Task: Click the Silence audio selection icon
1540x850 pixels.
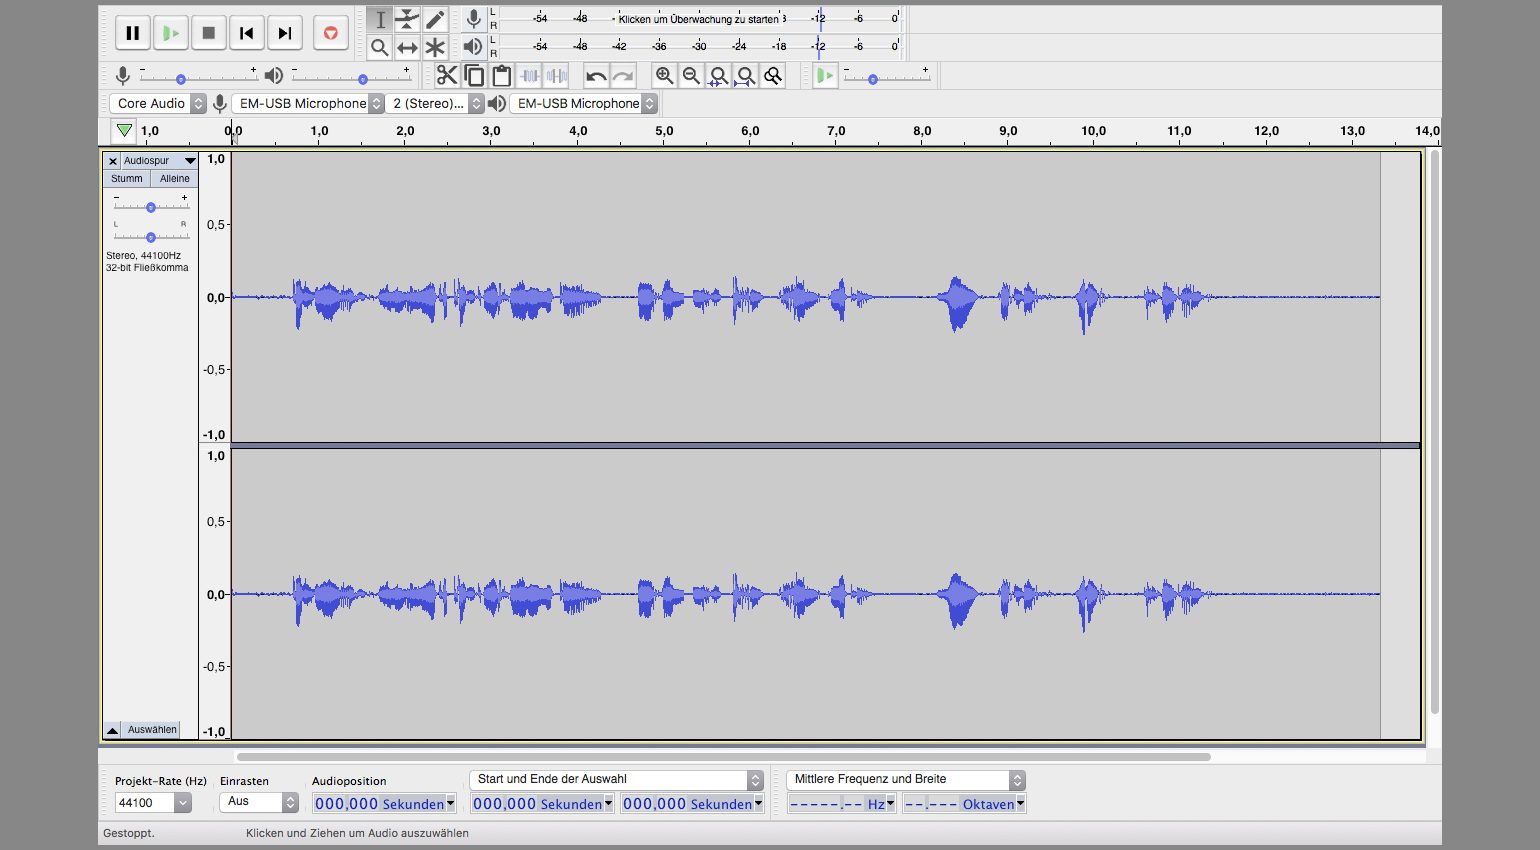Action: pos(557,76)
